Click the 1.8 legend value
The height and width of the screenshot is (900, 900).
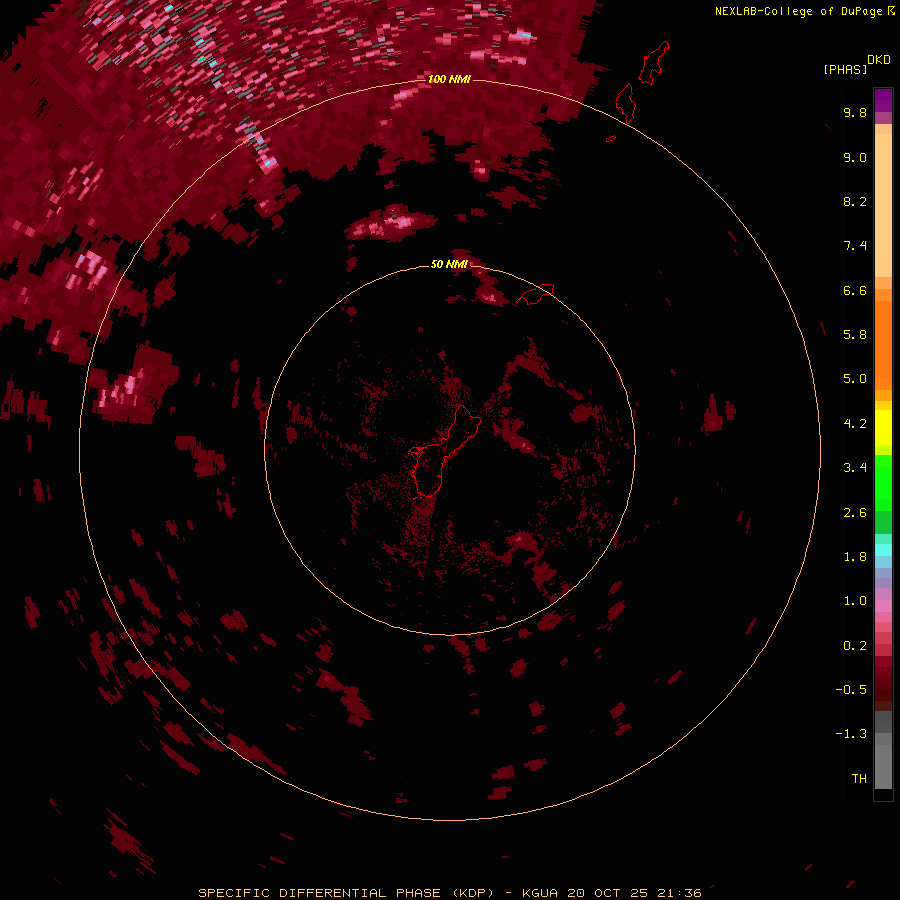point(855,557)
